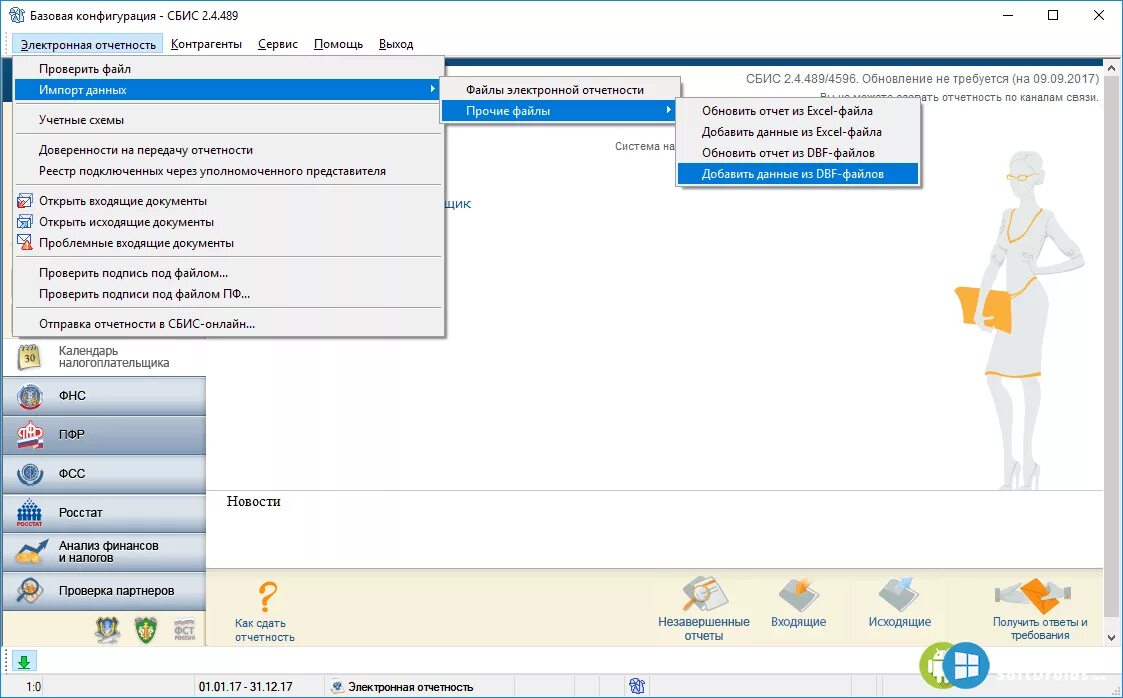Open the Контрагенты menu
Viewport: 1123px width, 698px height.
click(x=206, y=44)
